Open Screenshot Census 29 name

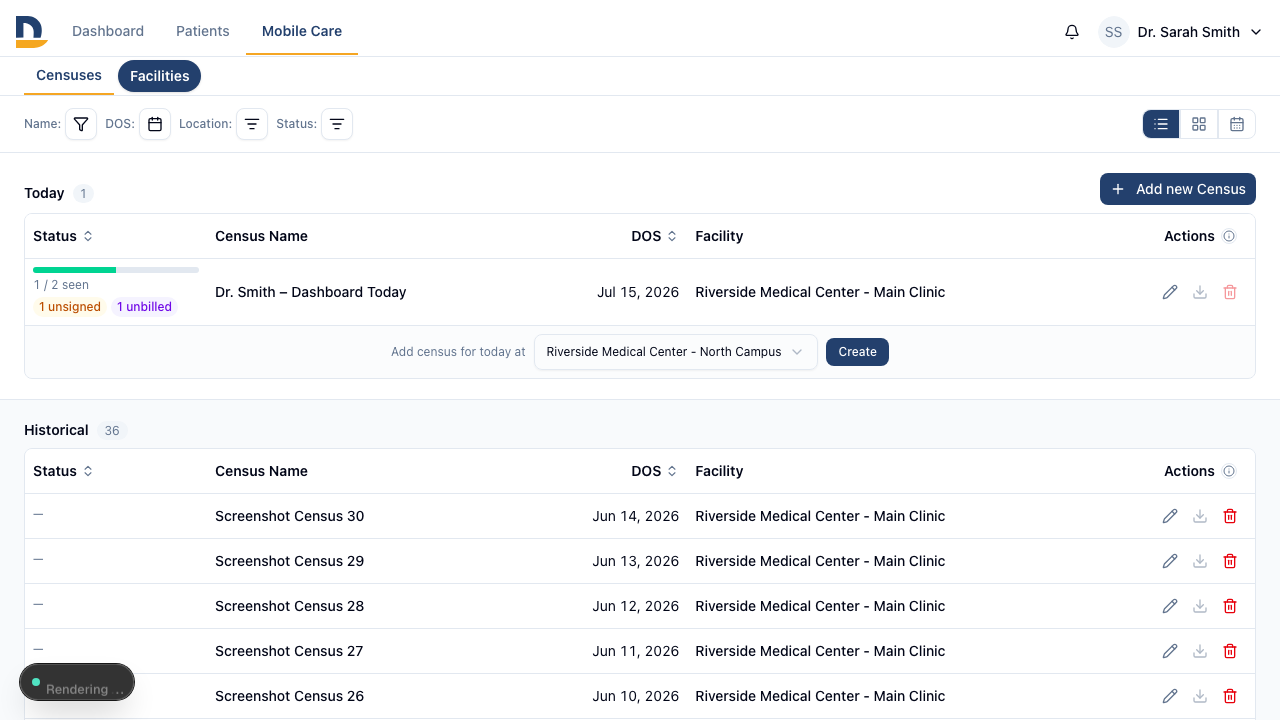tap(290, 561)
